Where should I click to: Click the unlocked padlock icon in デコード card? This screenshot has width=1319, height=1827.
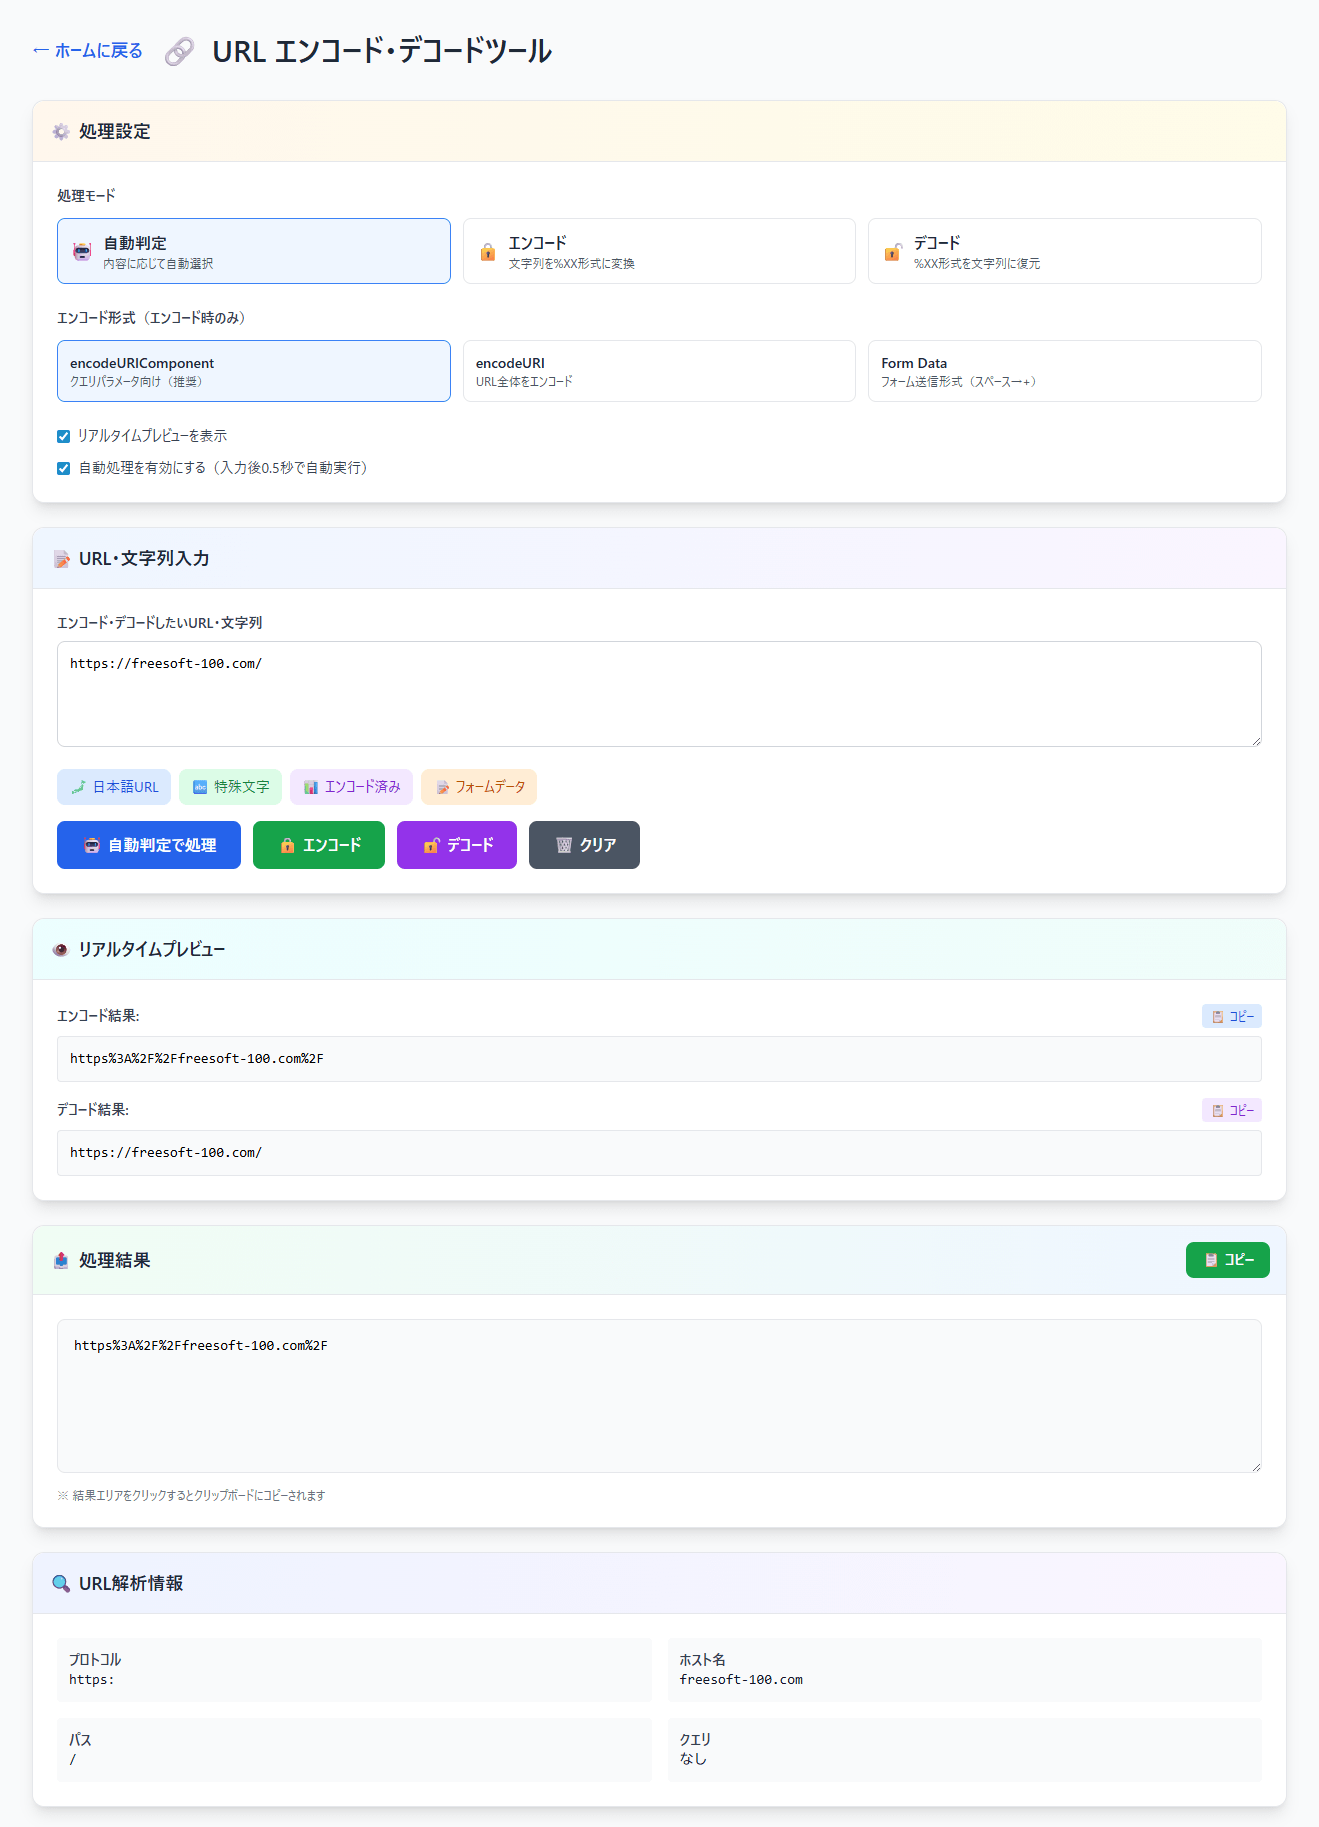[x=892, y=252]
